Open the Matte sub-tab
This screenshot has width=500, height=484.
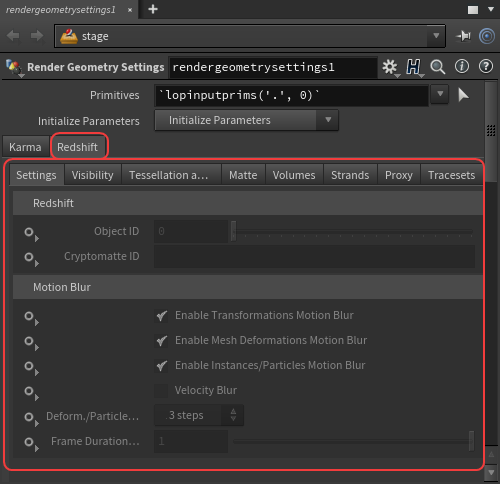click(243, 175)
